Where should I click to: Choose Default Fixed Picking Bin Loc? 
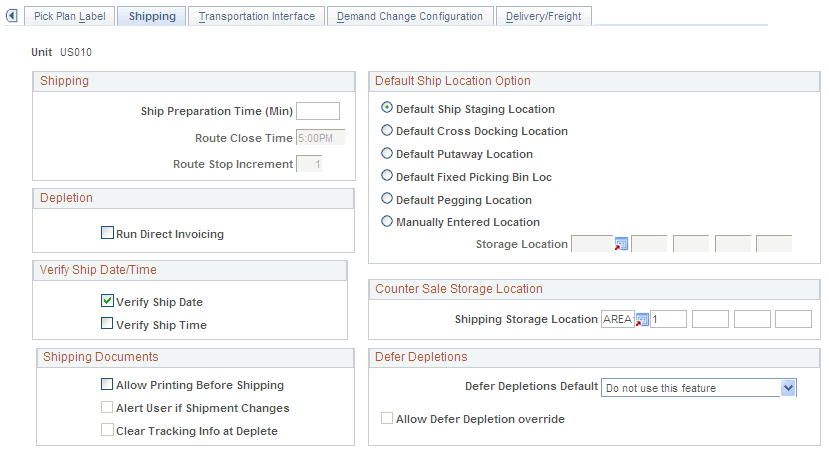pyautogui.click(x=387, y=176)
